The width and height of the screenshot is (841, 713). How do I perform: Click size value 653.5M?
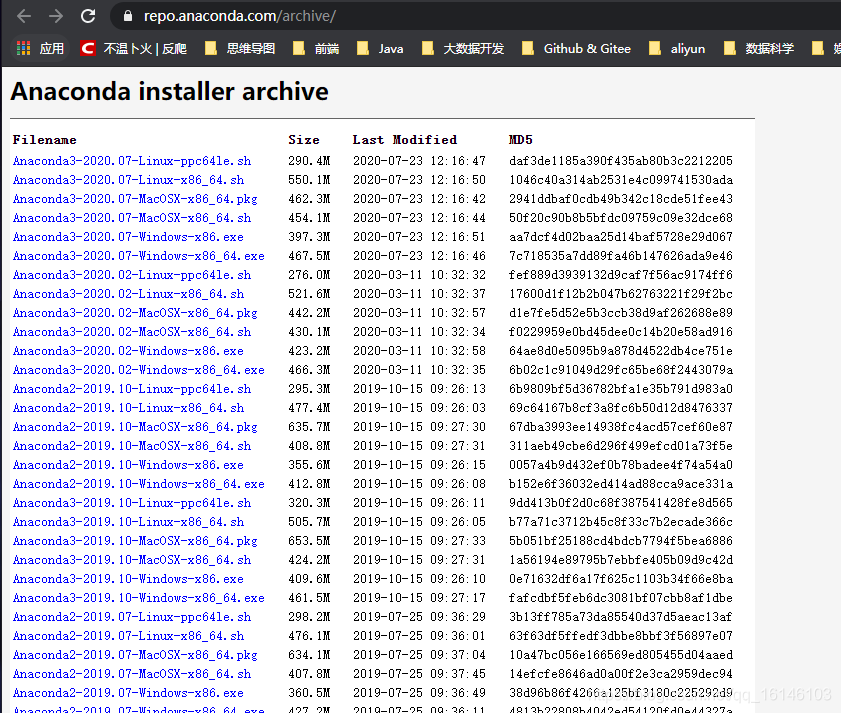click(x=309, y=541)
